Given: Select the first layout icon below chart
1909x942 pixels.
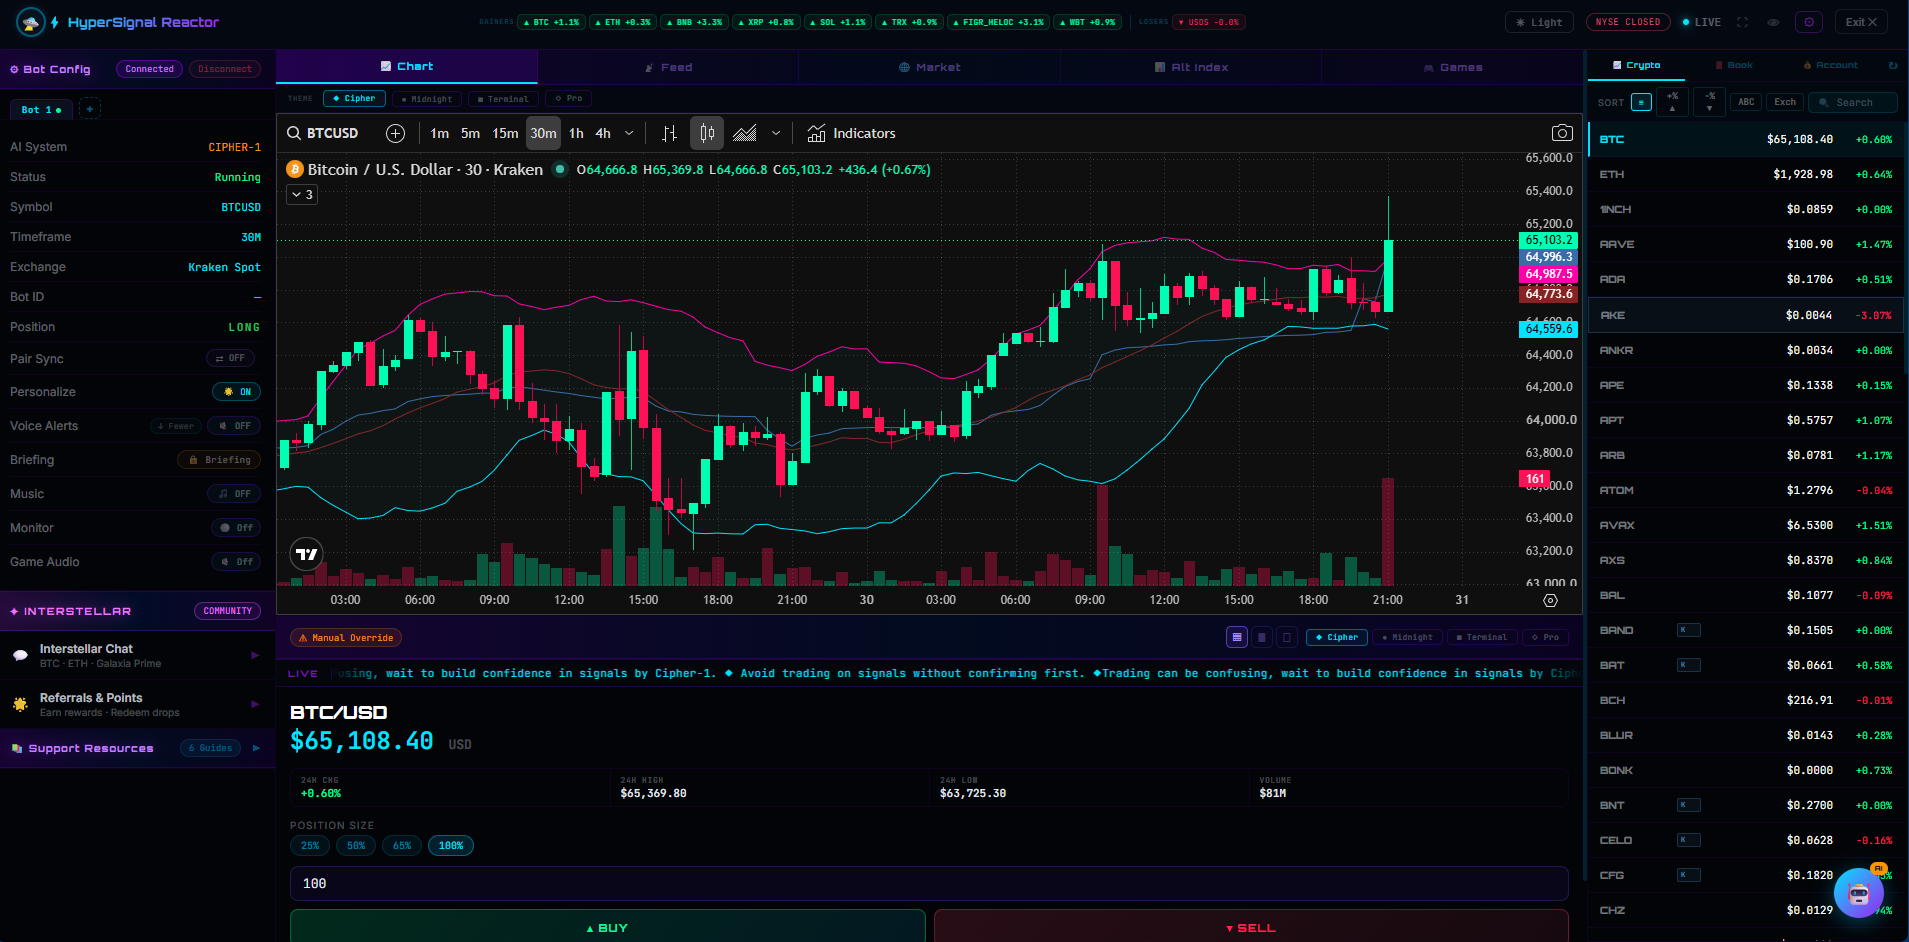Looking at the screenshot, I should coord(1237,637).
